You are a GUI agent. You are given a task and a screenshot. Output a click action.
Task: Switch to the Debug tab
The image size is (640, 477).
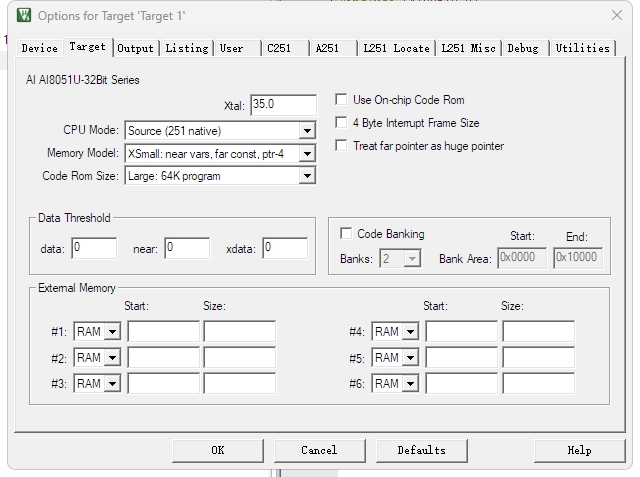525,48
